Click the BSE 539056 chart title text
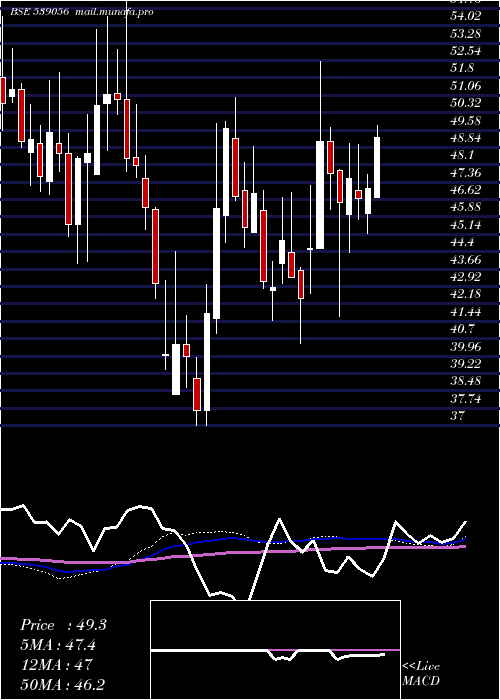Image resolution: width=500 pixels, height=700 pixels. [39, 12]
